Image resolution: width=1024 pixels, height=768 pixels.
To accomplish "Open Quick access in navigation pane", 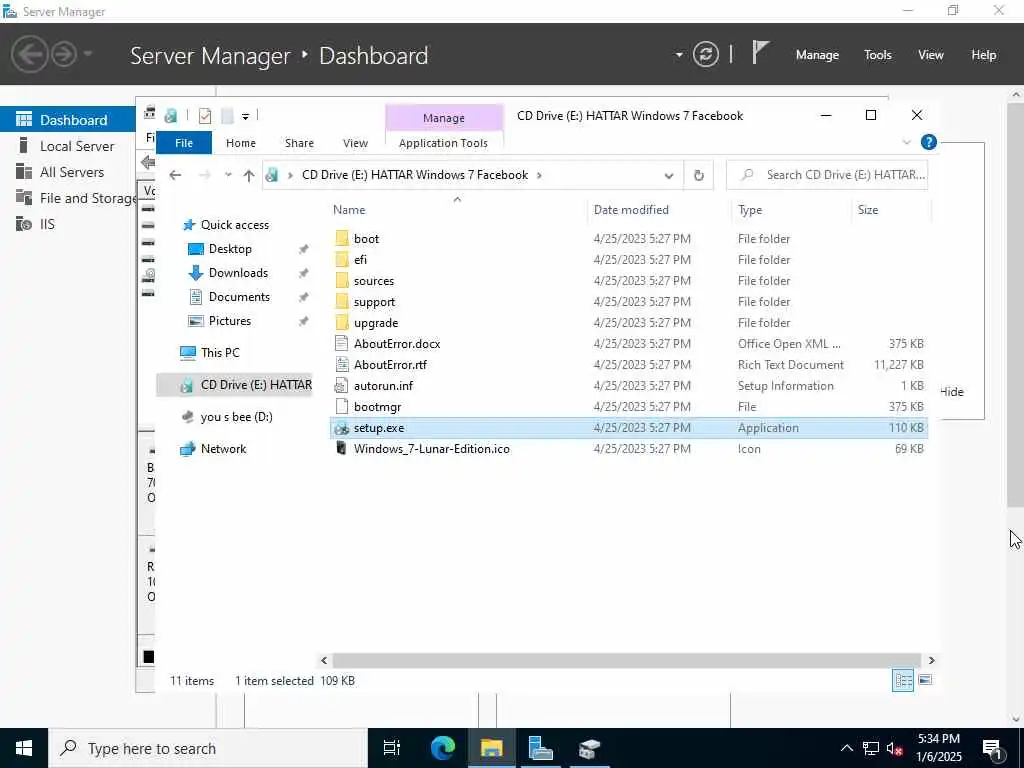I will tap(234, 225).
